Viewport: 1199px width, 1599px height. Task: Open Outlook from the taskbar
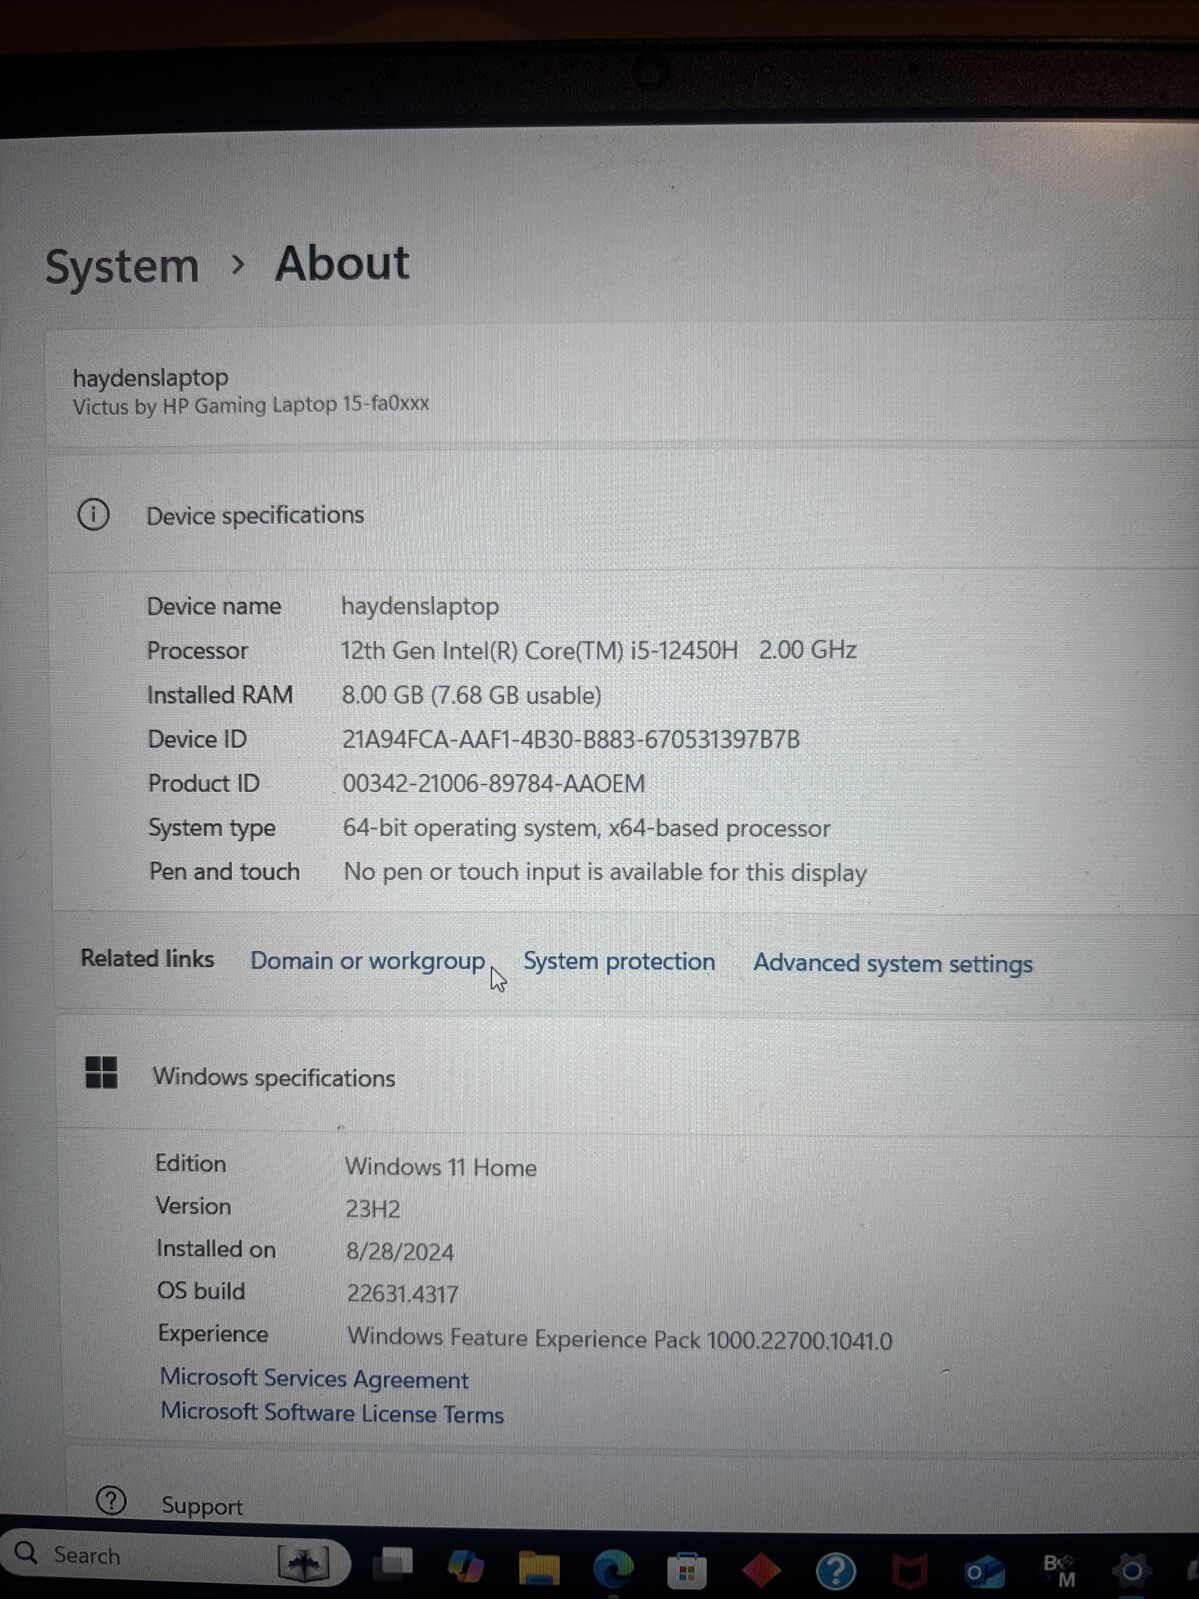click(x=984, y=1572)
